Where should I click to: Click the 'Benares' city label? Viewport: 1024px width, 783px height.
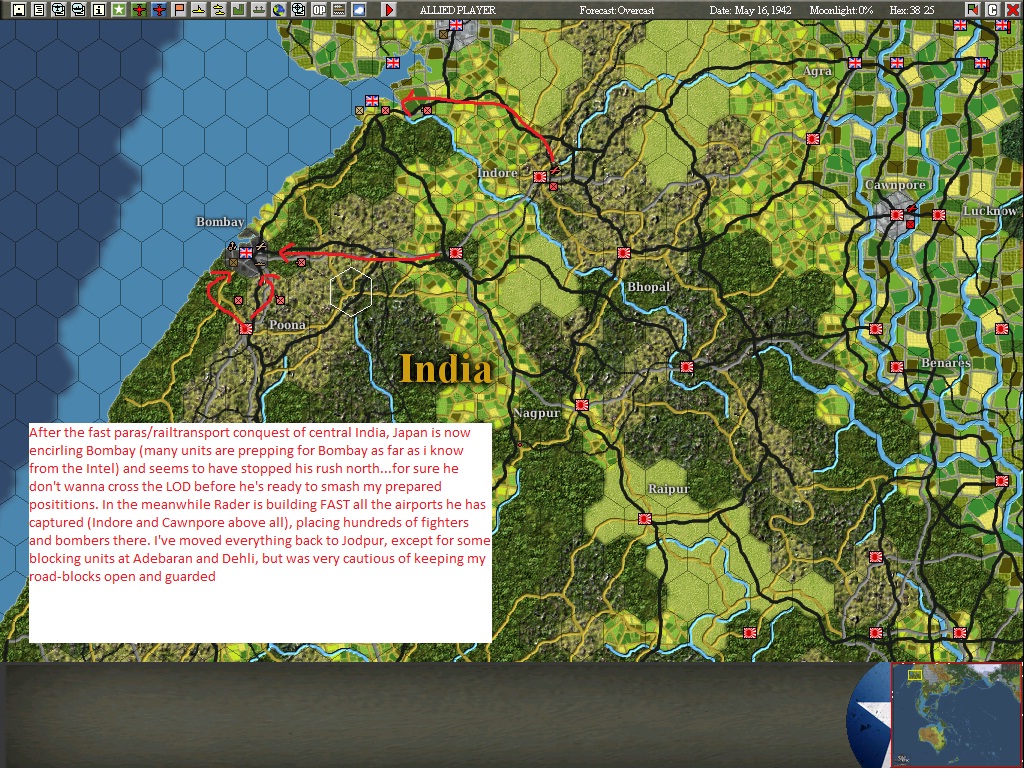click(946, 363)
